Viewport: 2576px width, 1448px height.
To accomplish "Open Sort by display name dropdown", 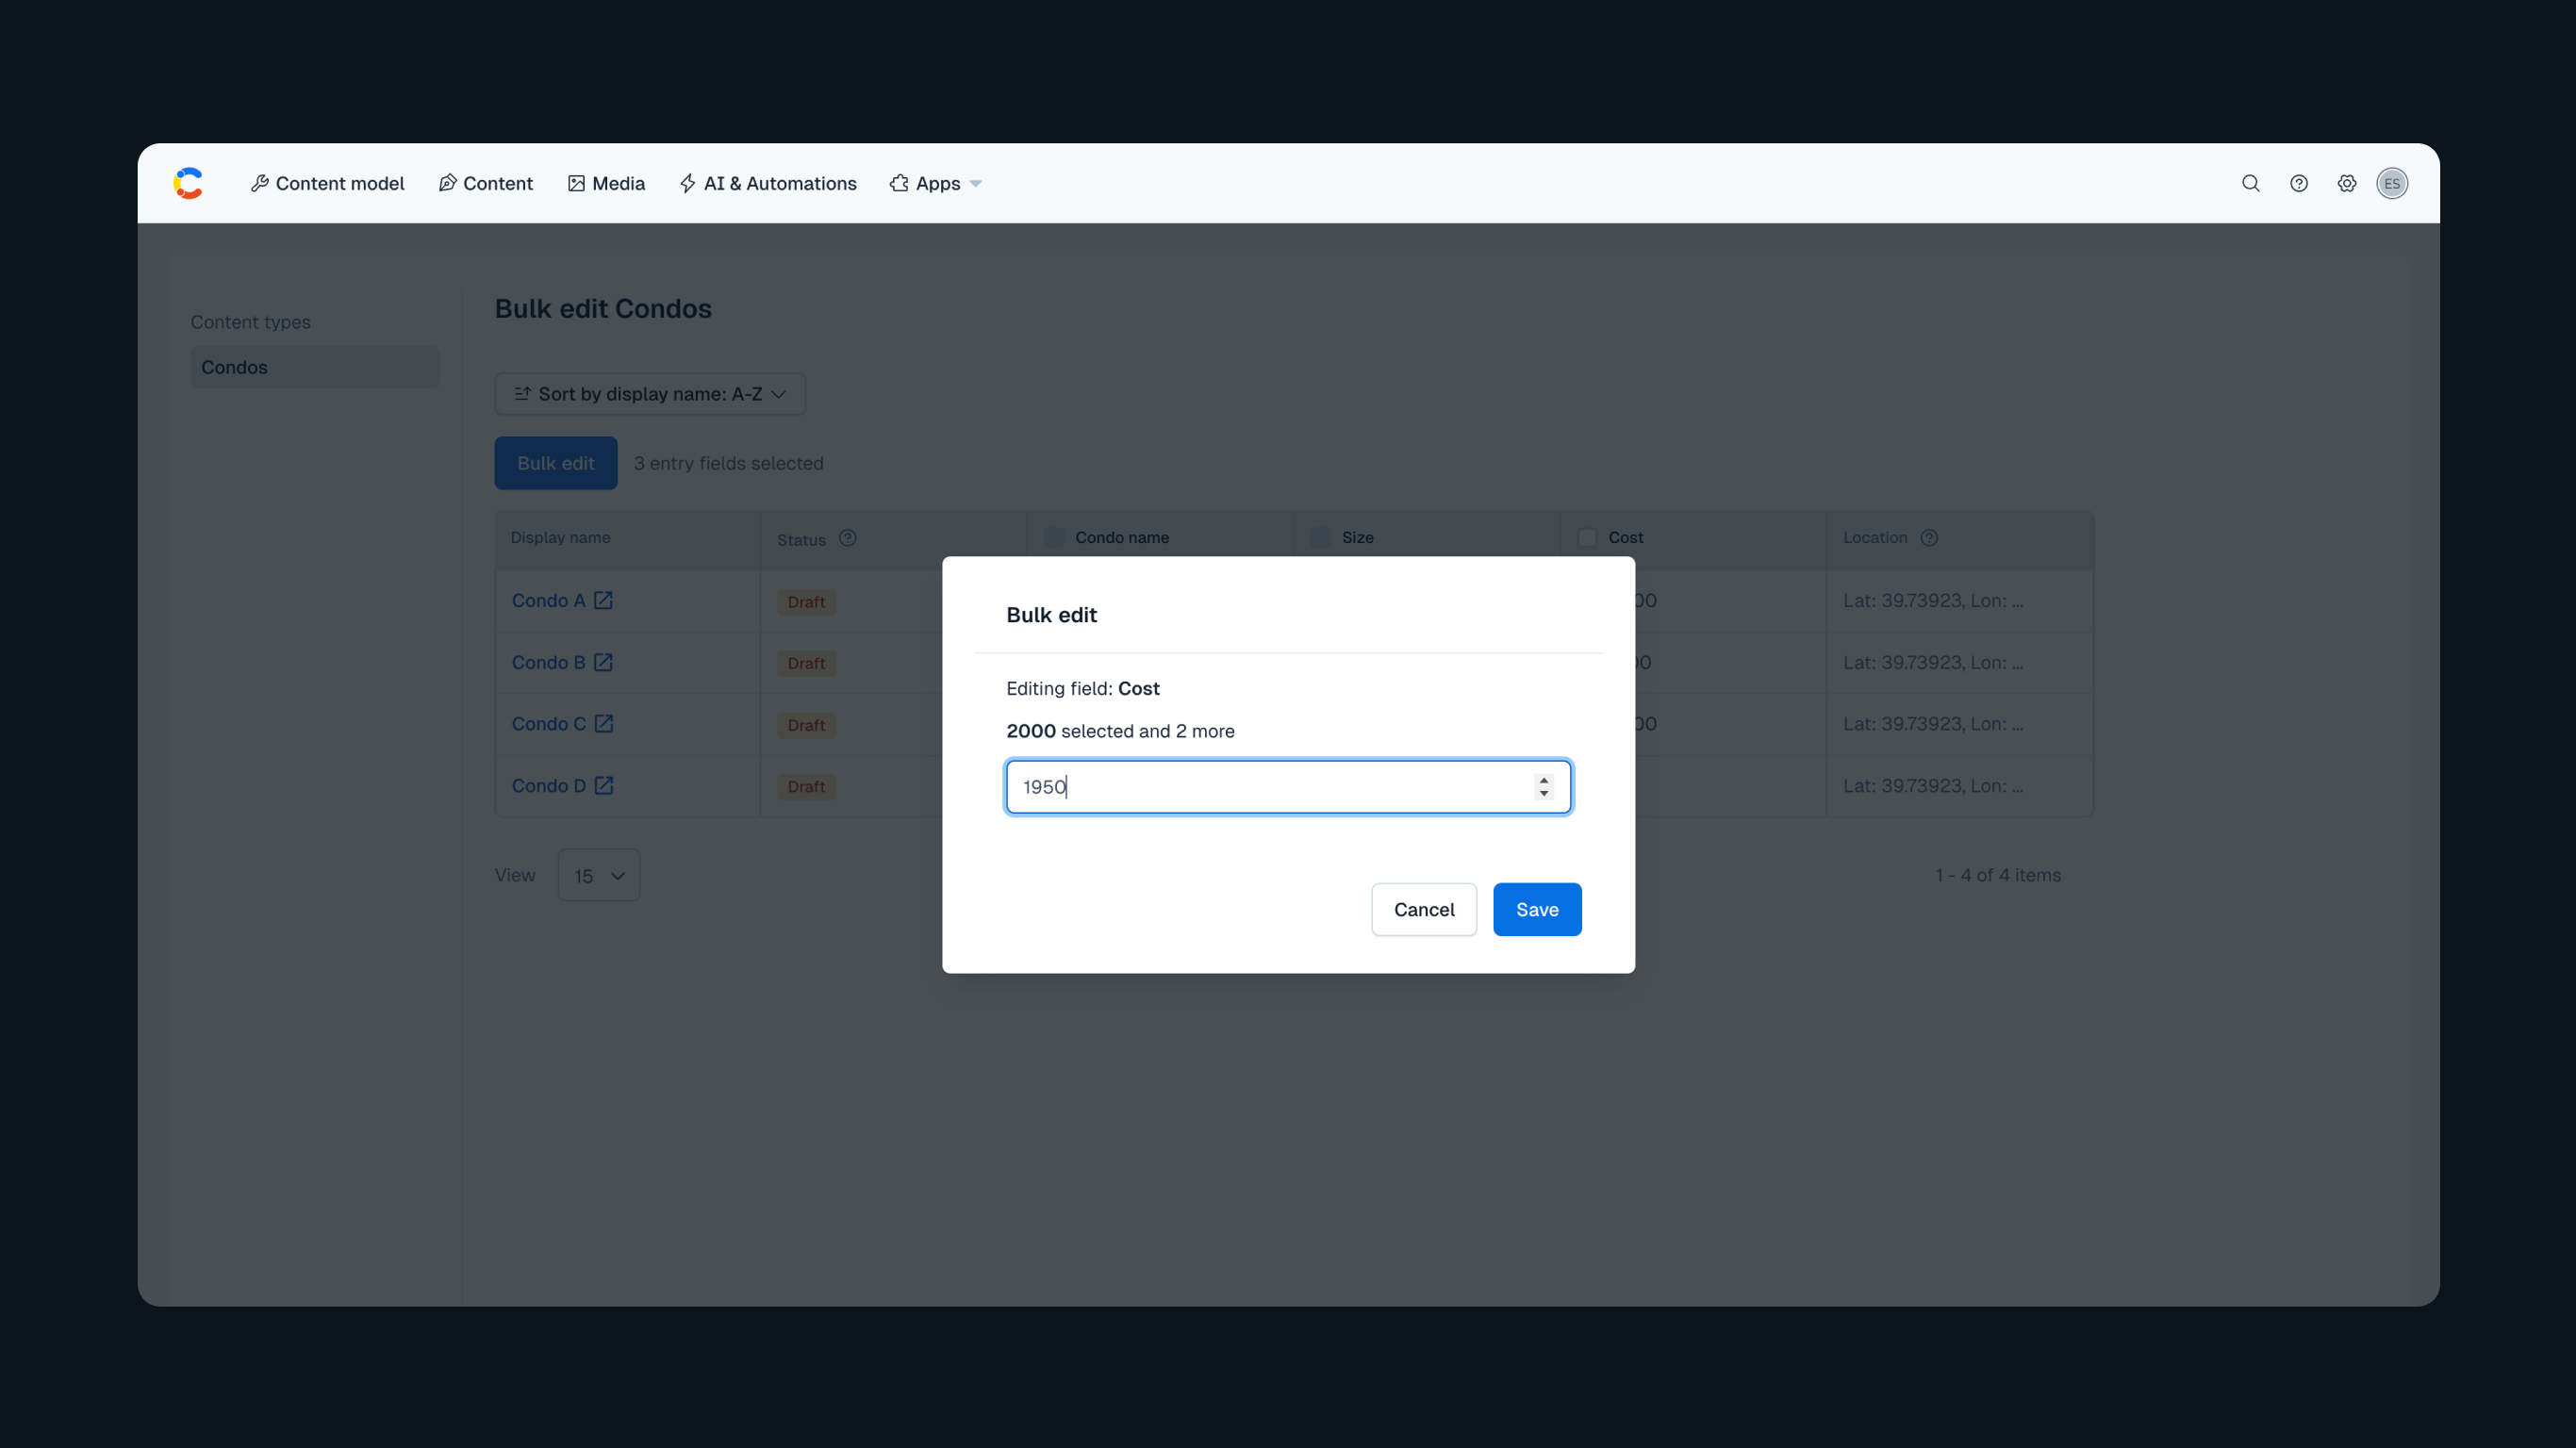I will click(x=650, y=394).
